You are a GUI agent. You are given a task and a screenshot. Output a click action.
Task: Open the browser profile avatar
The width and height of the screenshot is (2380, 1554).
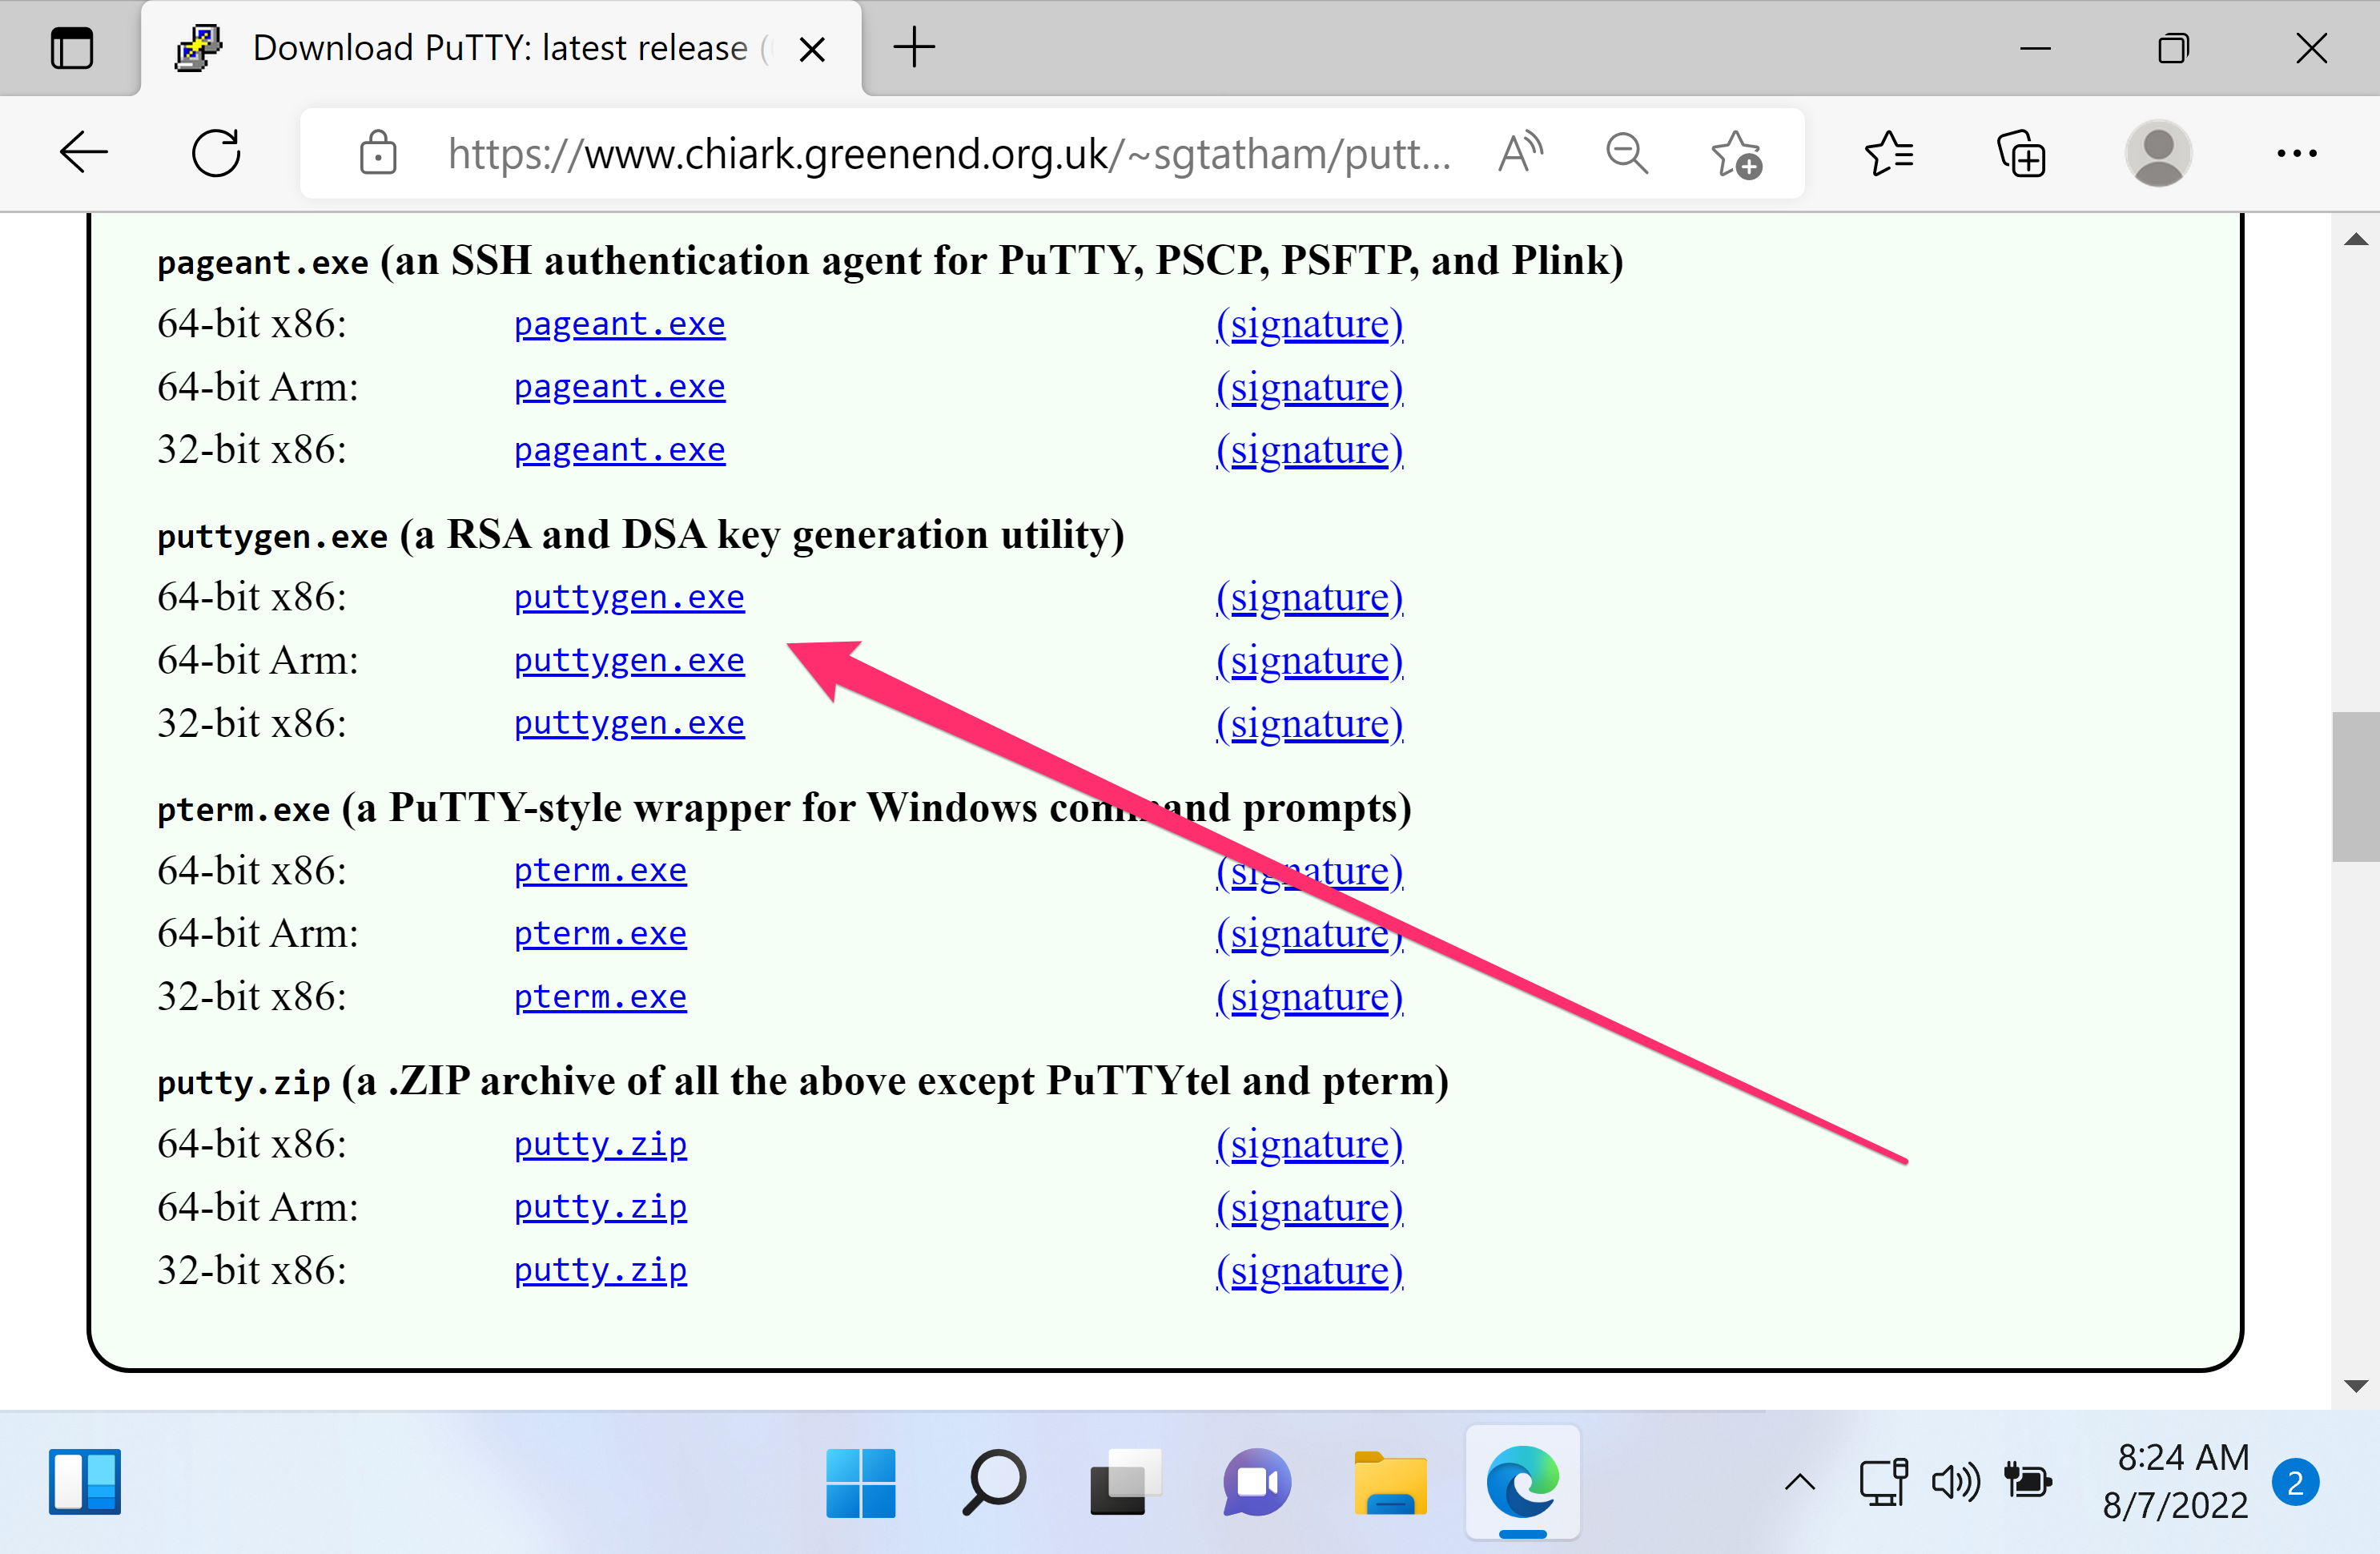(x=2158, y=153)
